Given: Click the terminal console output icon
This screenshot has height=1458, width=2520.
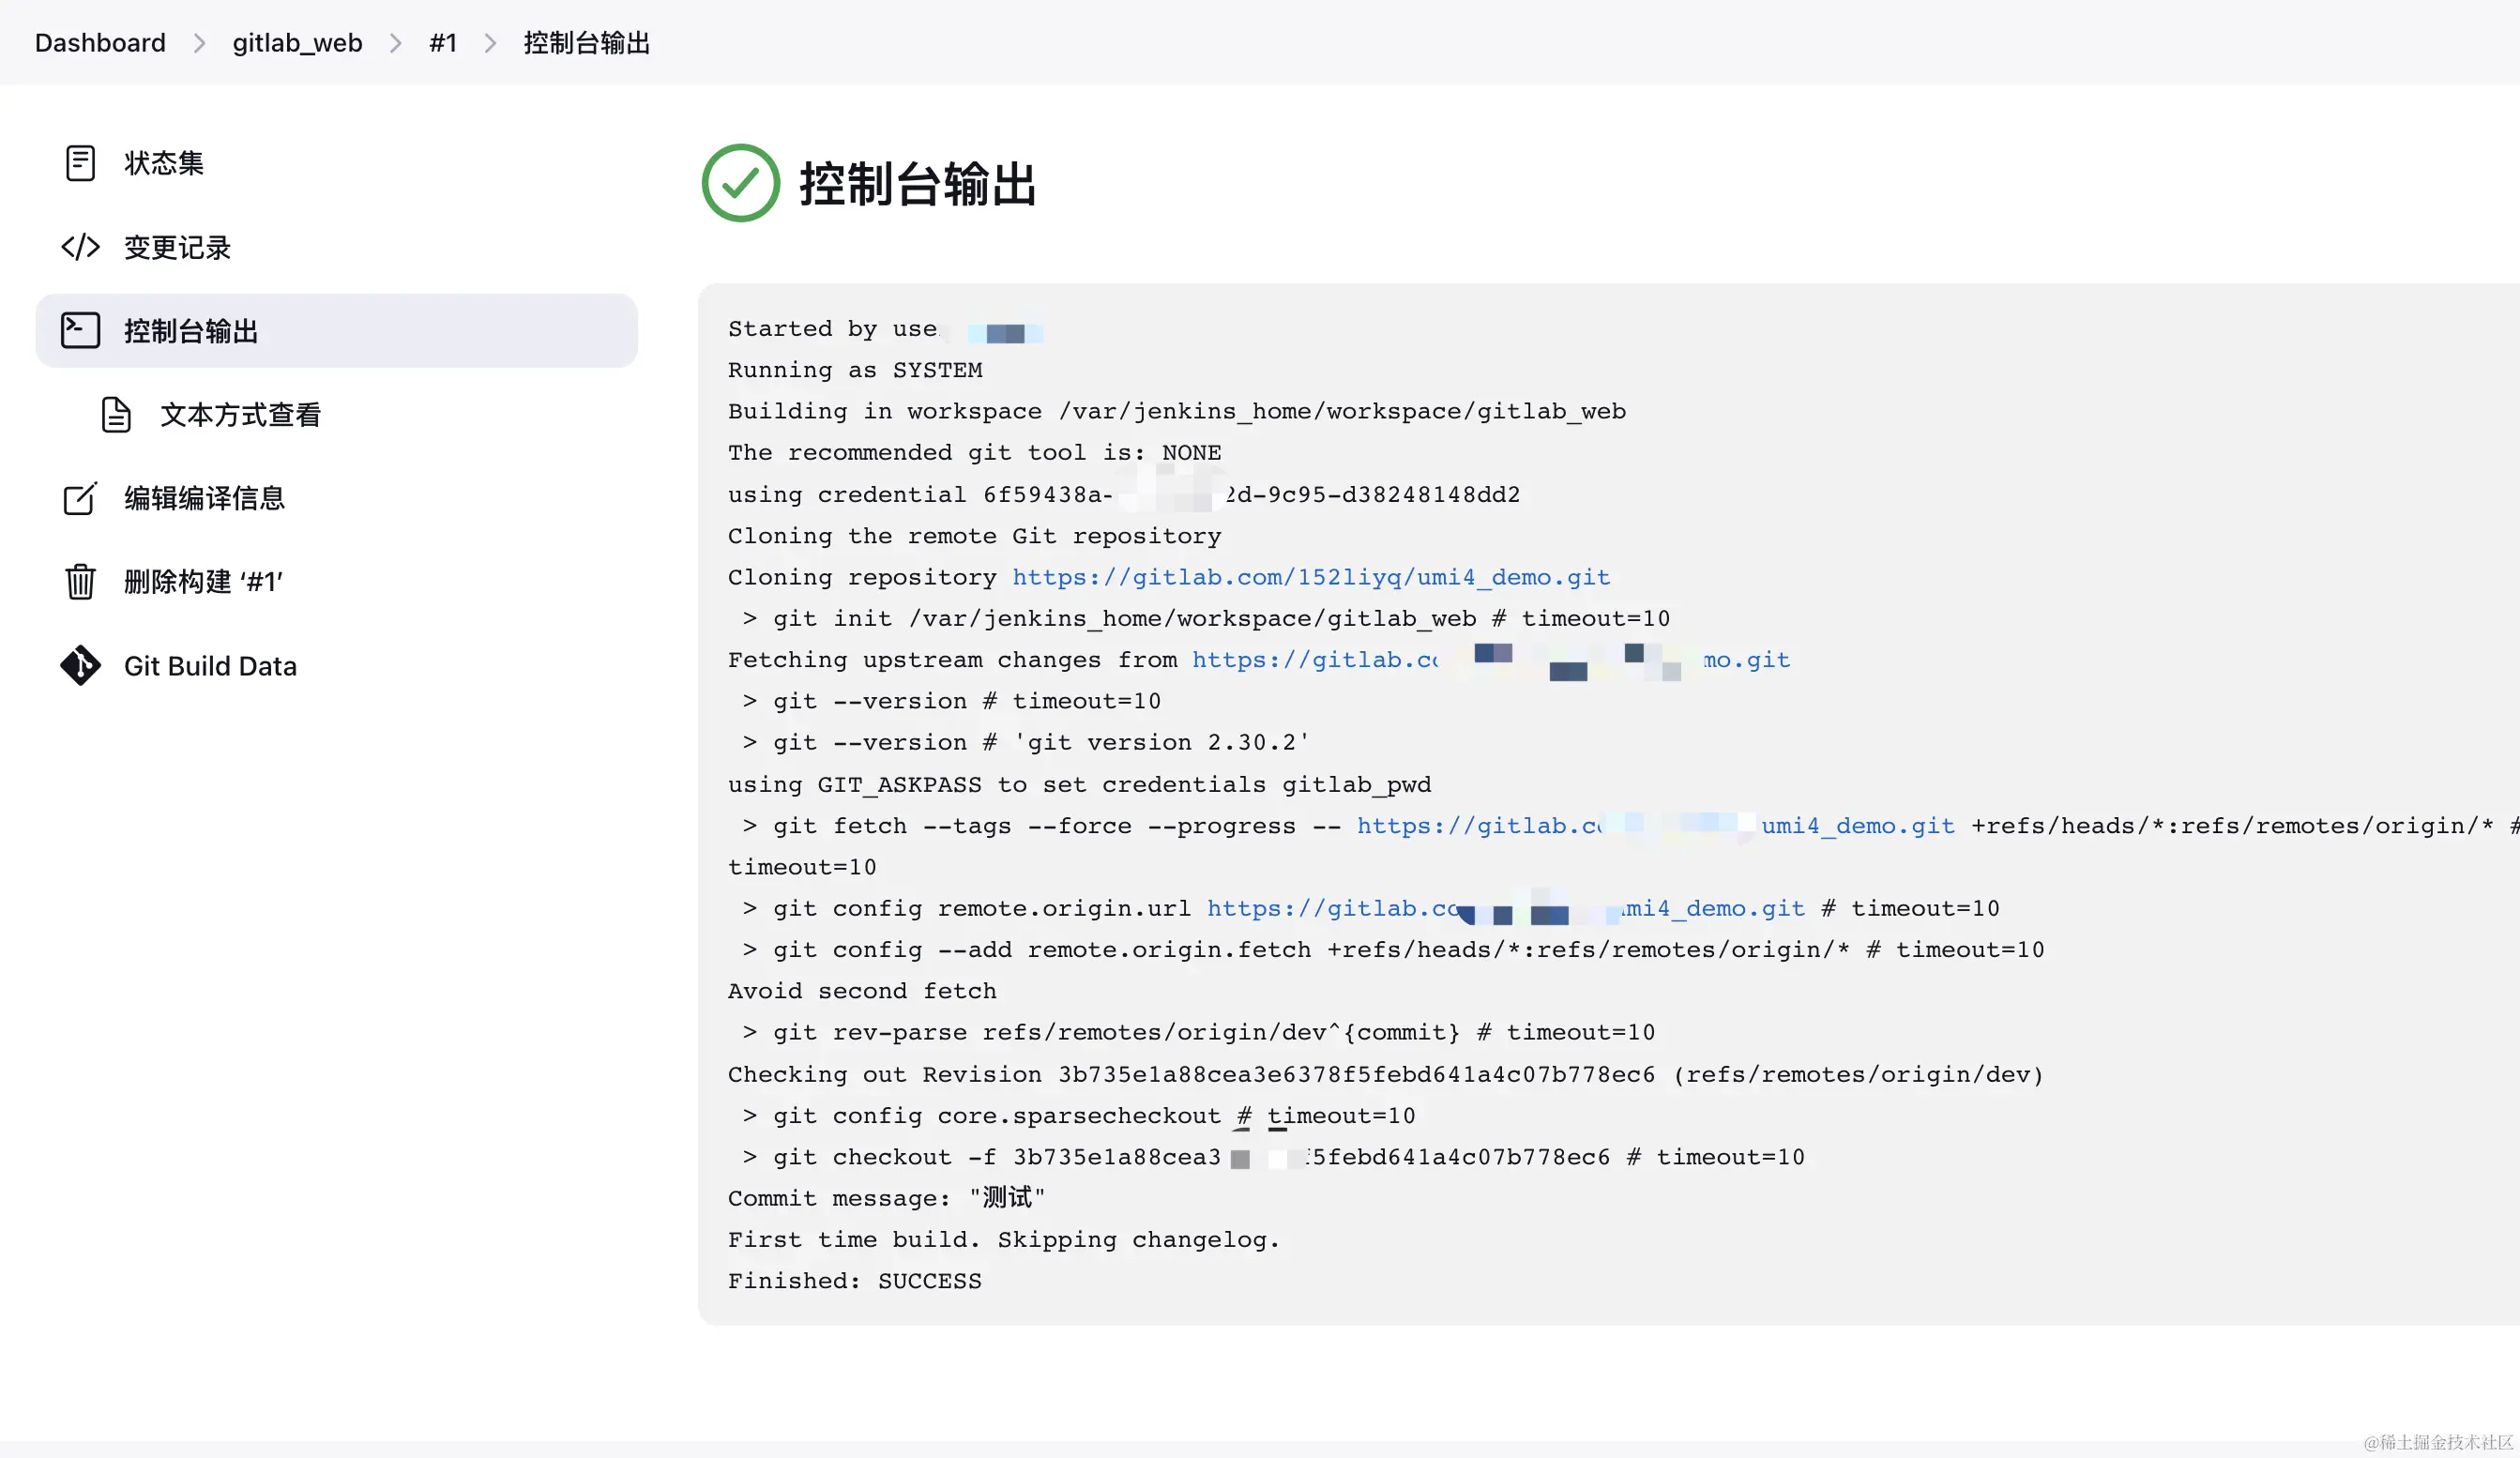Looking at the screenshot, I should 80,331.
